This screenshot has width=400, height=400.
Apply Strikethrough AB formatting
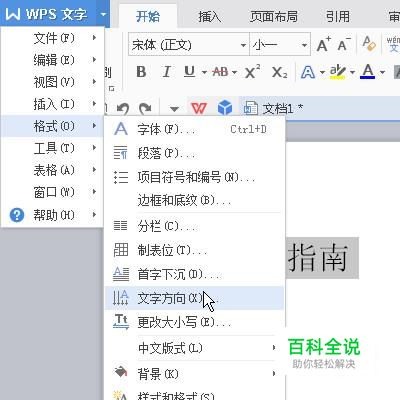(x=220, y=72)
